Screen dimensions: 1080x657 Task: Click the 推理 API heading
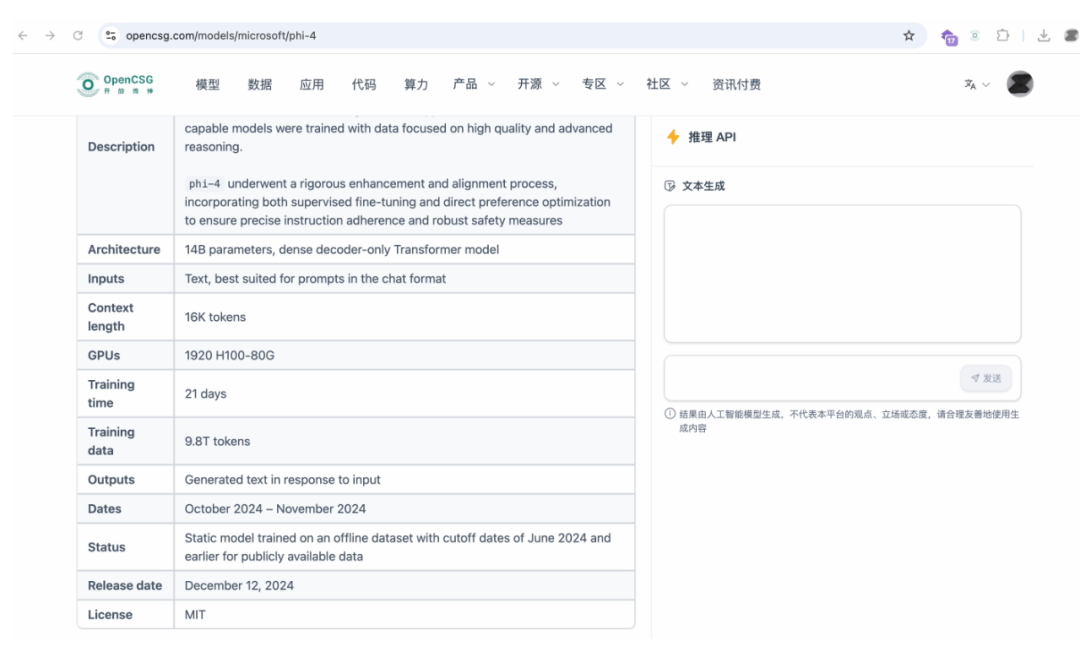712,137
